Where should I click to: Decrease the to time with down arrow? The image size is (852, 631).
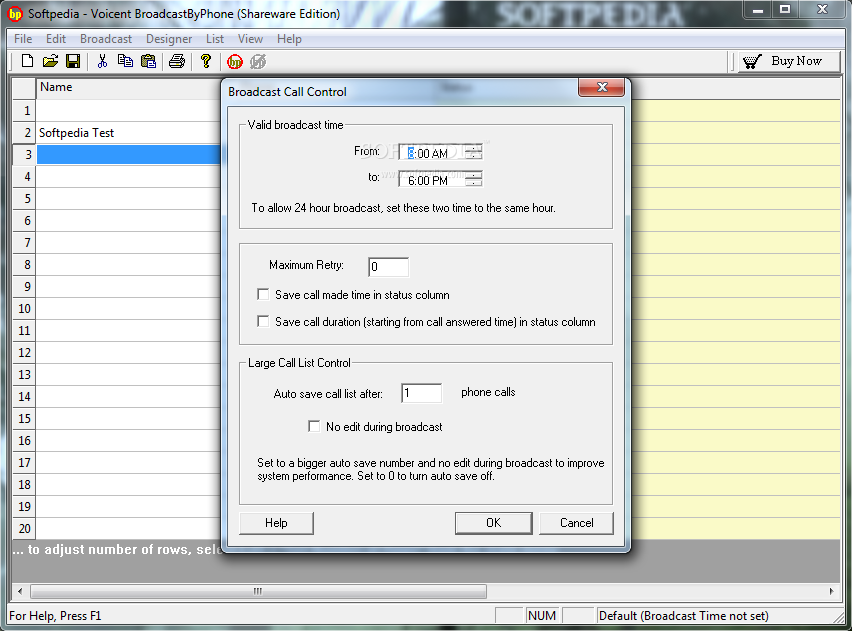tap(474, 183)
